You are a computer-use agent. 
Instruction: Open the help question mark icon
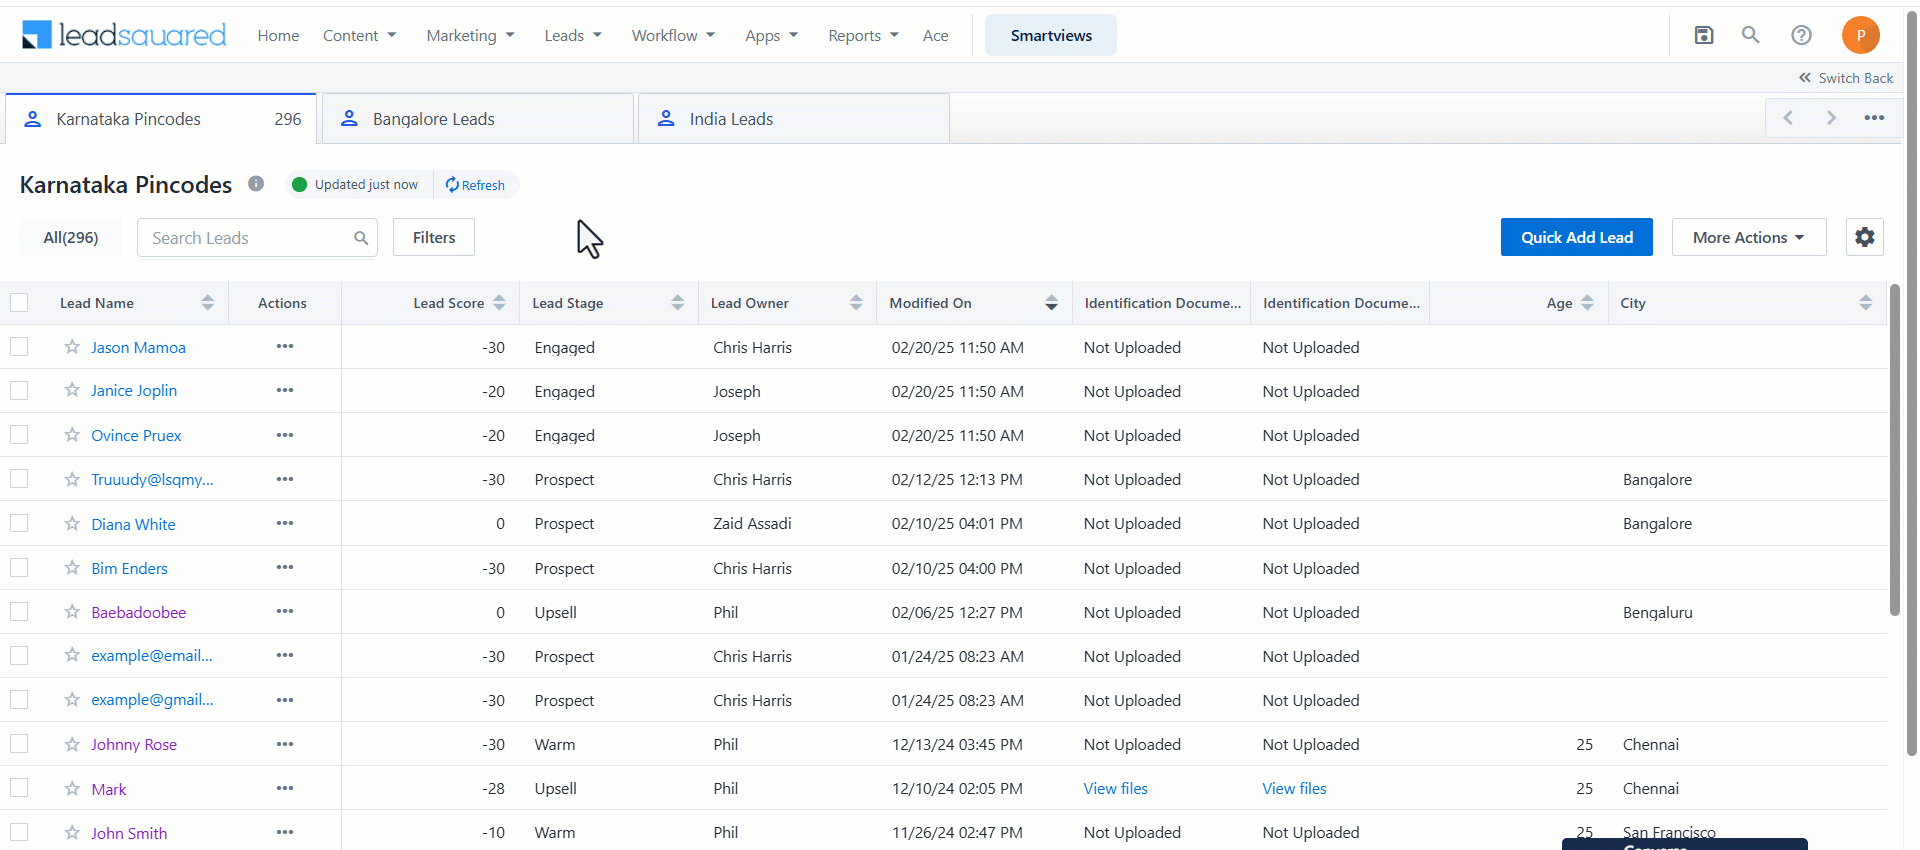[x=1801, y=35]
